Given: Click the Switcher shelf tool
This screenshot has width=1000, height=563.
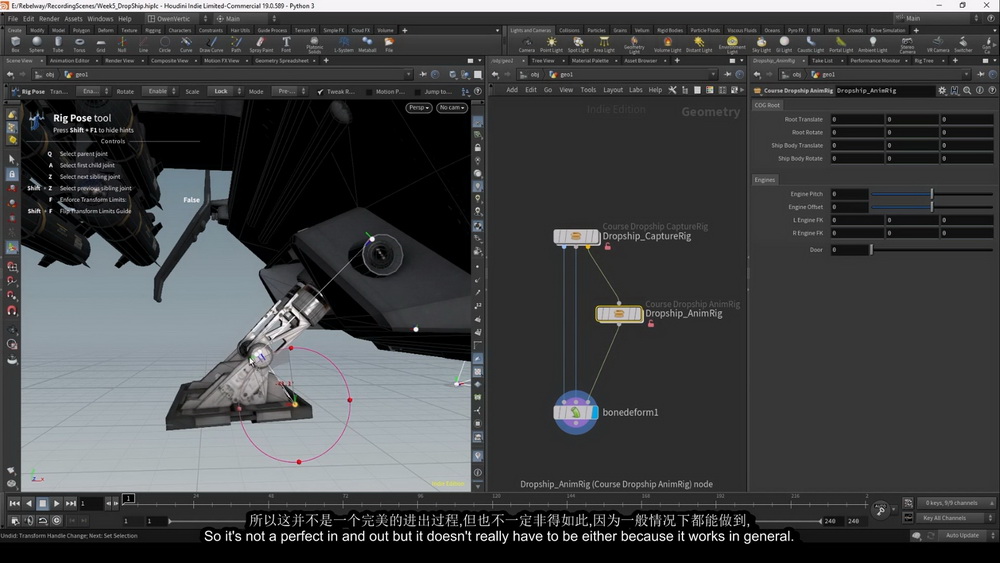Looking at the screenshot, I should pos(963,45).
